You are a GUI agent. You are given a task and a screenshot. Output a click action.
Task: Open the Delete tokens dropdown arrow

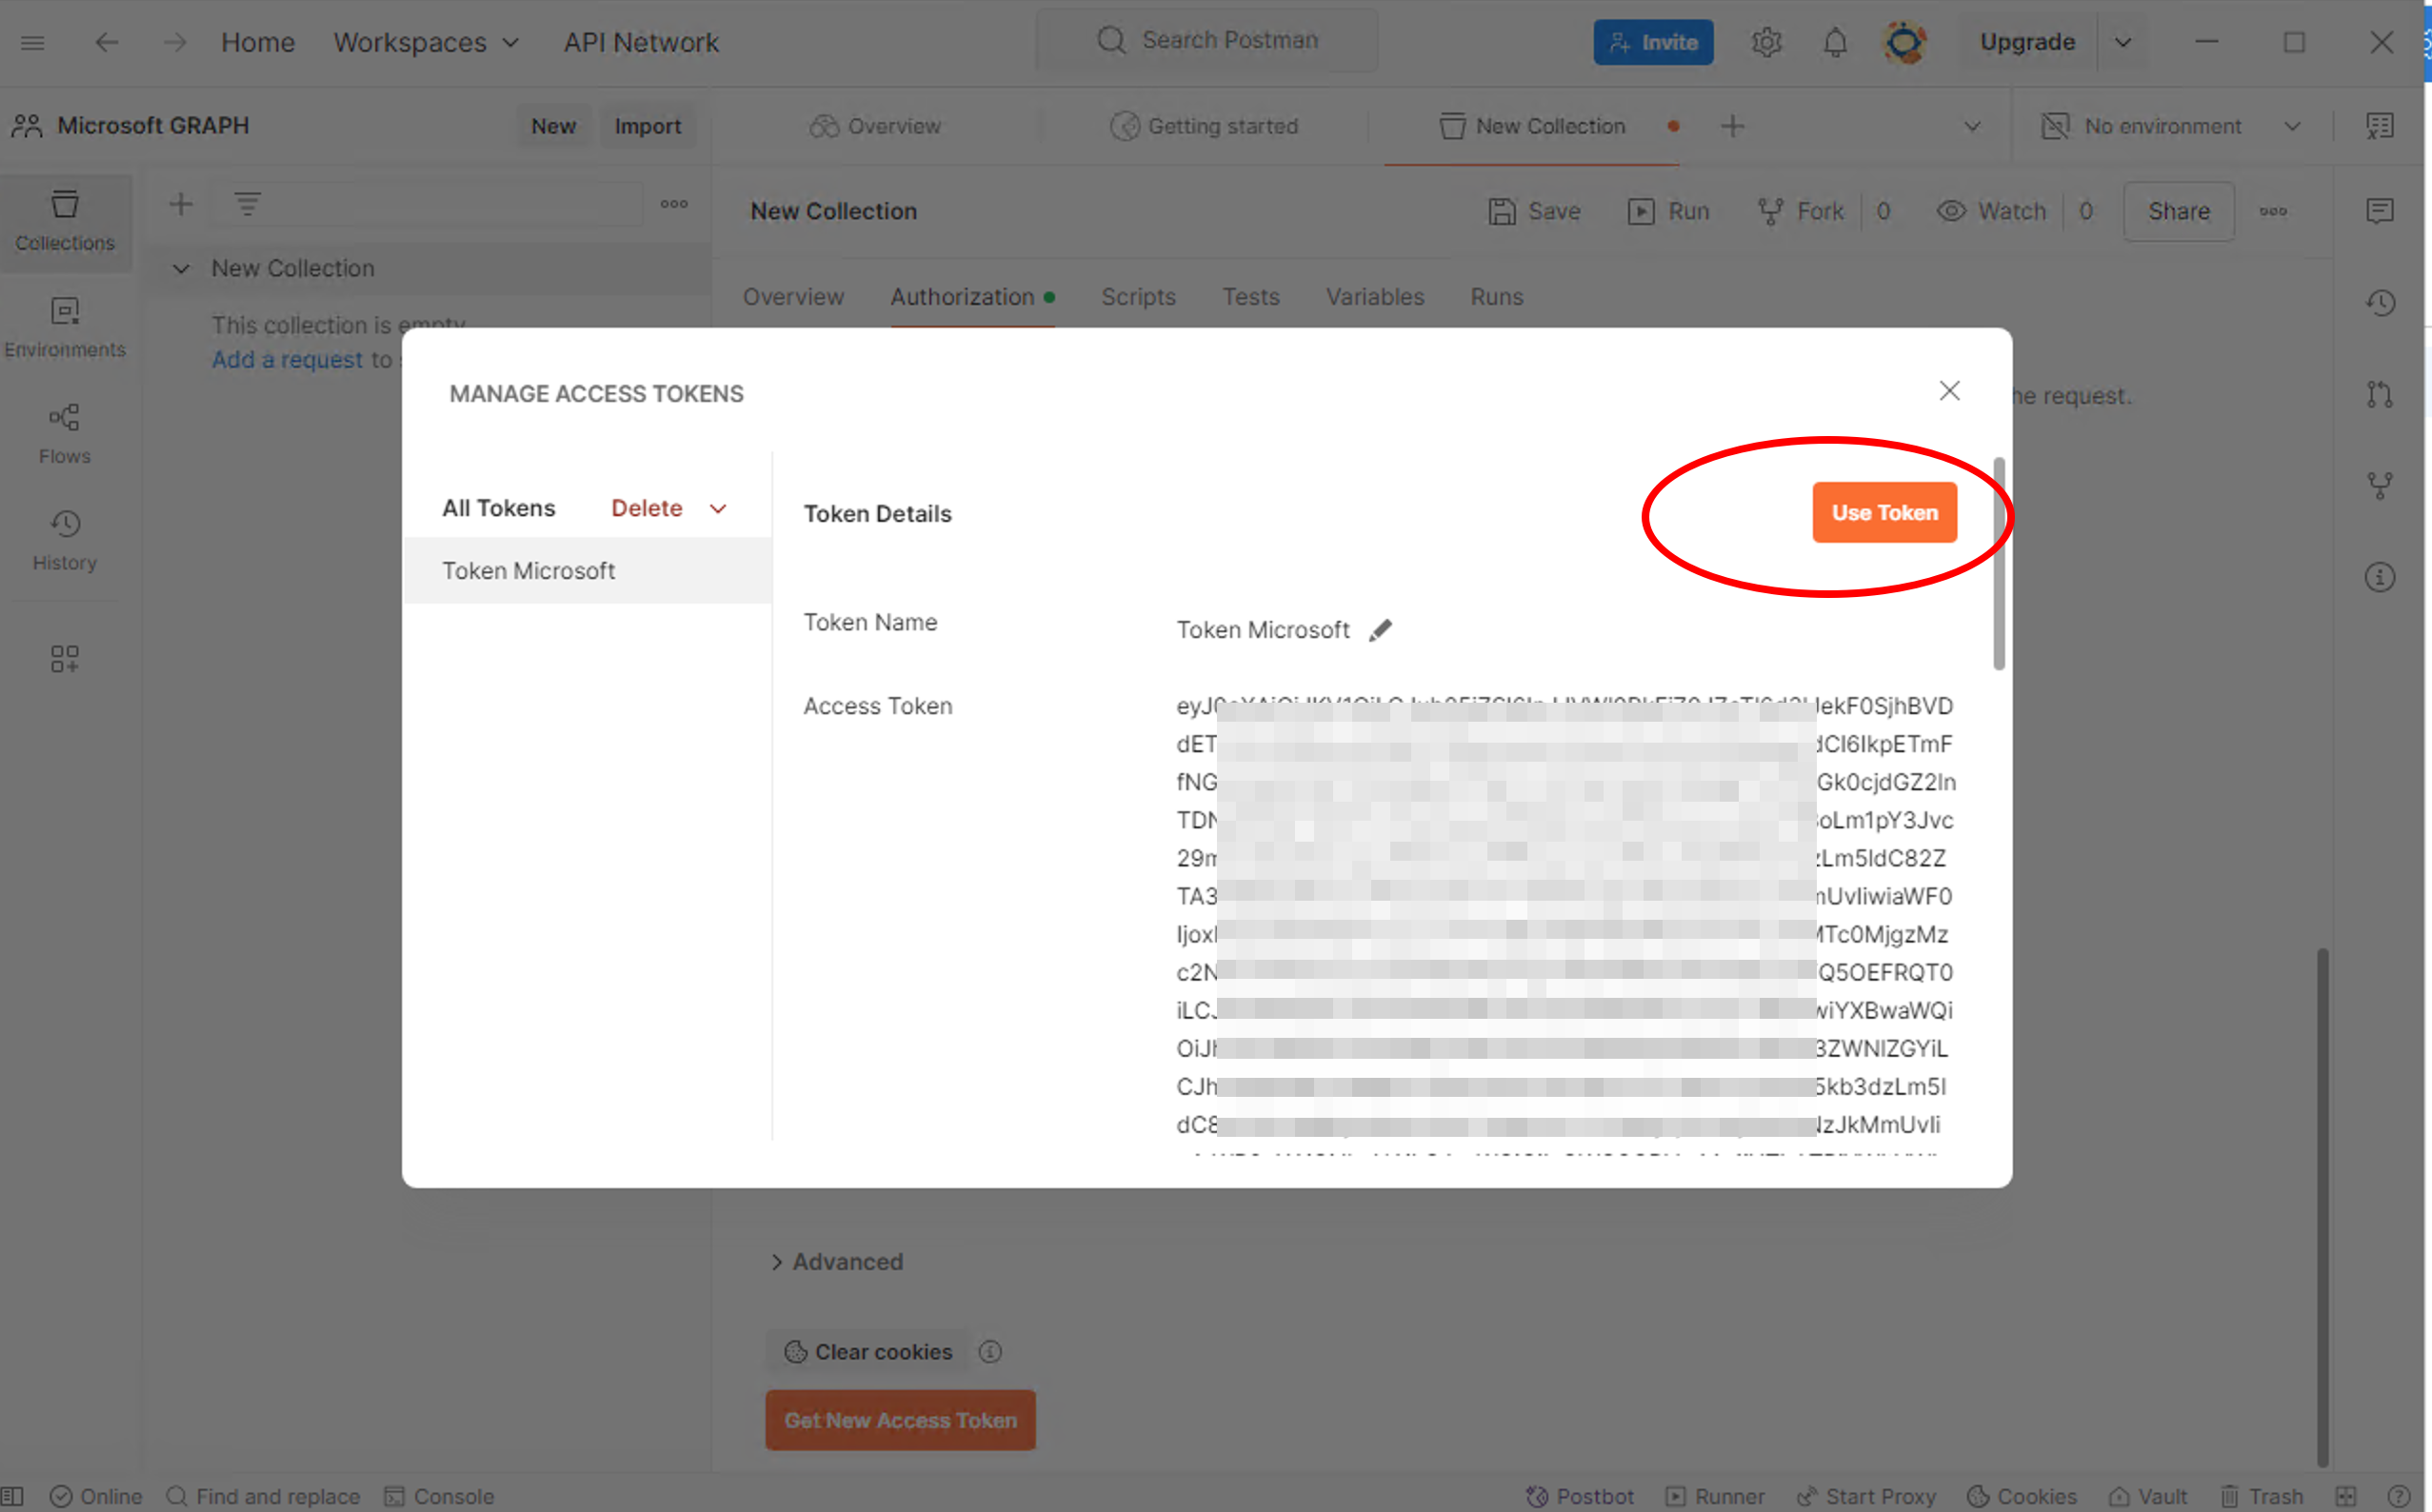click(x=718, y=509)
